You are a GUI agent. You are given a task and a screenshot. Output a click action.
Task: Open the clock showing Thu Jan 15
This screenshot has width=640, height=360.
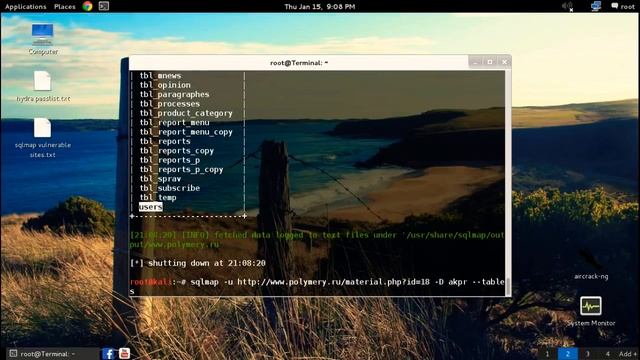[x=320, y=7]
